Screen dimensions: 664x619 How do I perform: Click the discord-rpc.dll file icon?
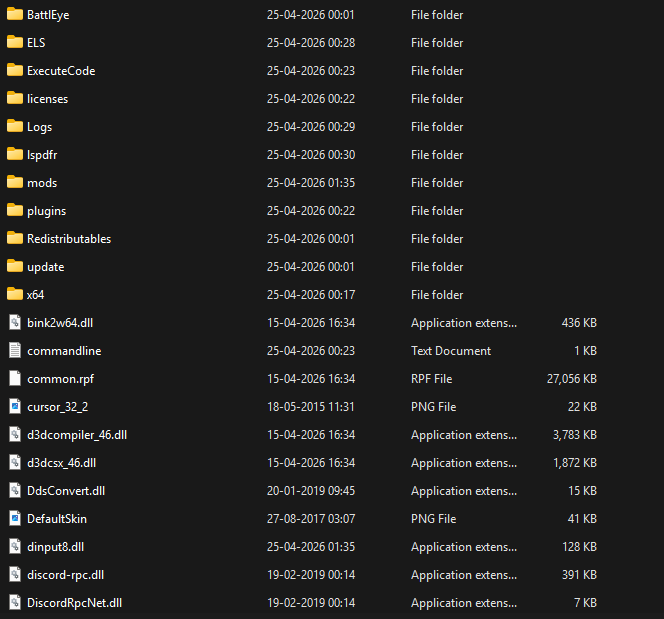[14, 575]
